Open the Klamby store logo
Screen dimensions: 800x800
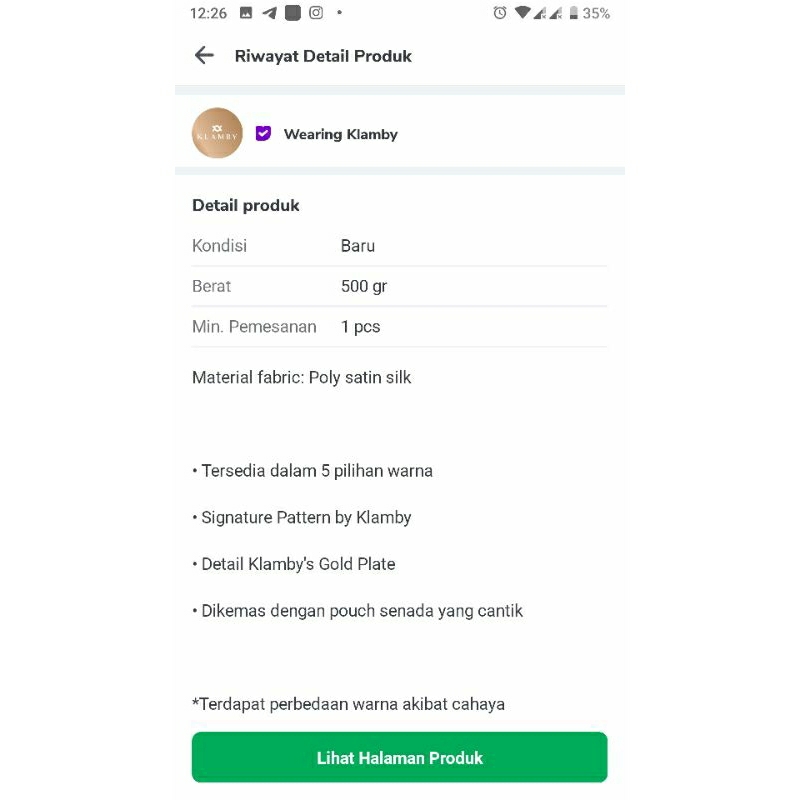click(x=217, y=133)
